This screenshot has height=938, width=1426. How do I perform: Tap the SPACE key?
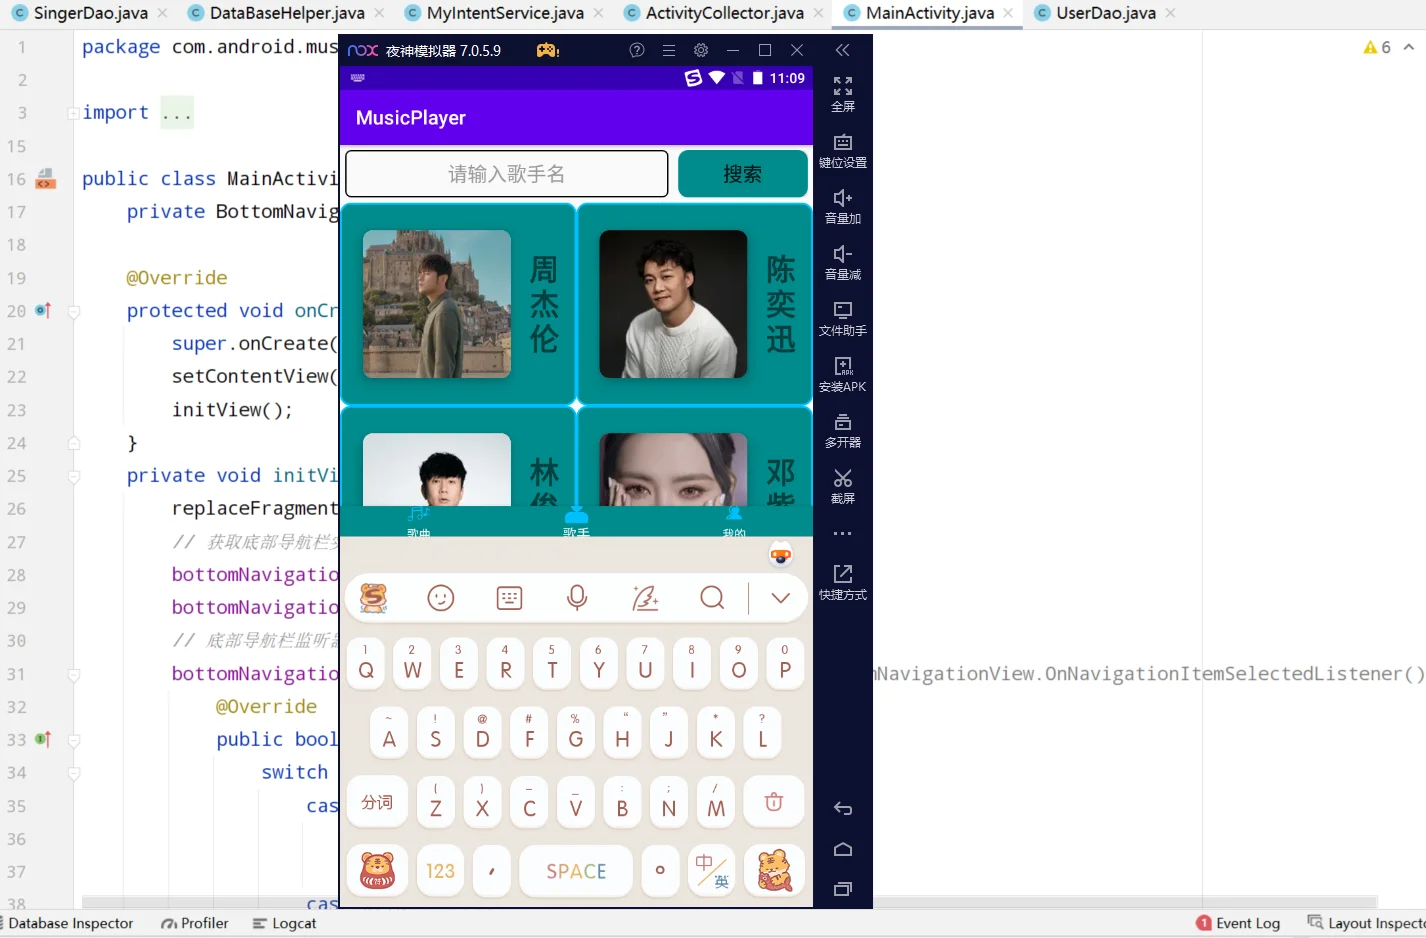(x=576, y=871)
